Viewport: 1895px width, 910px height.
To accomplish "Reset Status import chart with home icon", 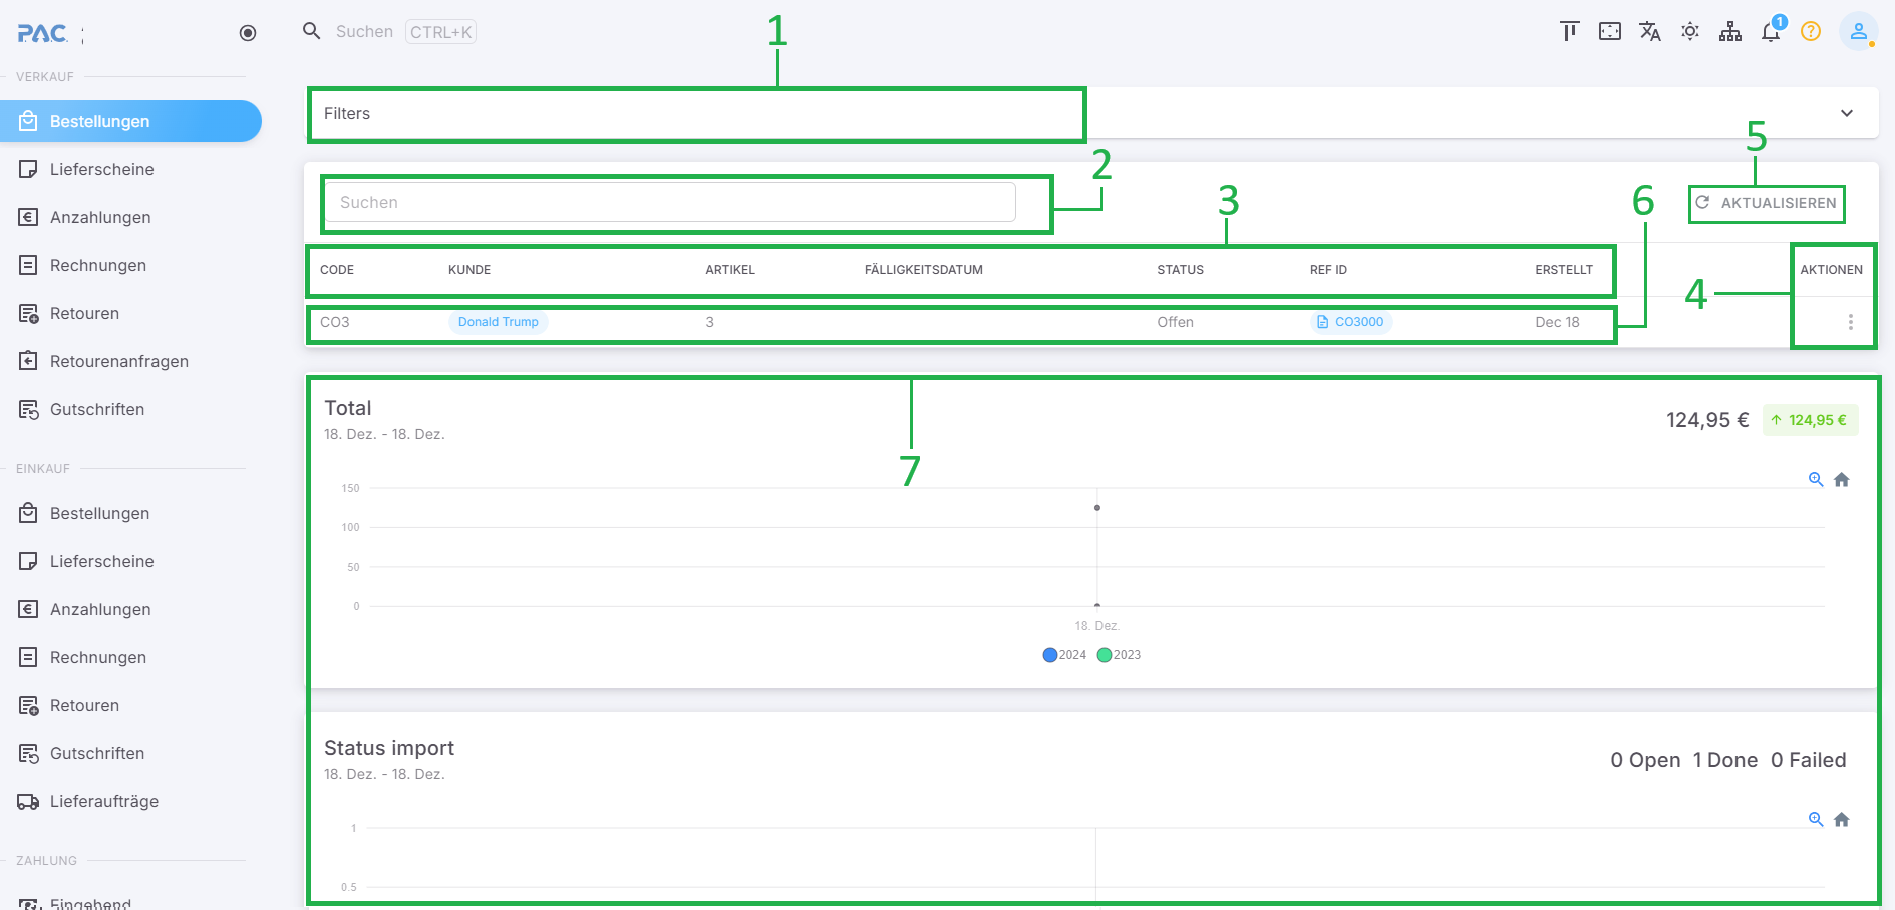I will 1842,820.
